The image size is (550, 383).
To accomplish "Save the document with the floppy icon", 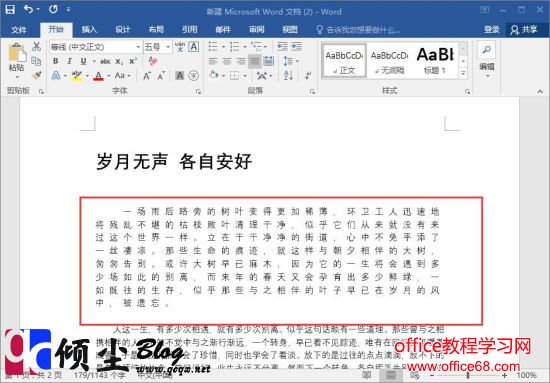I will tap(10, 9).
